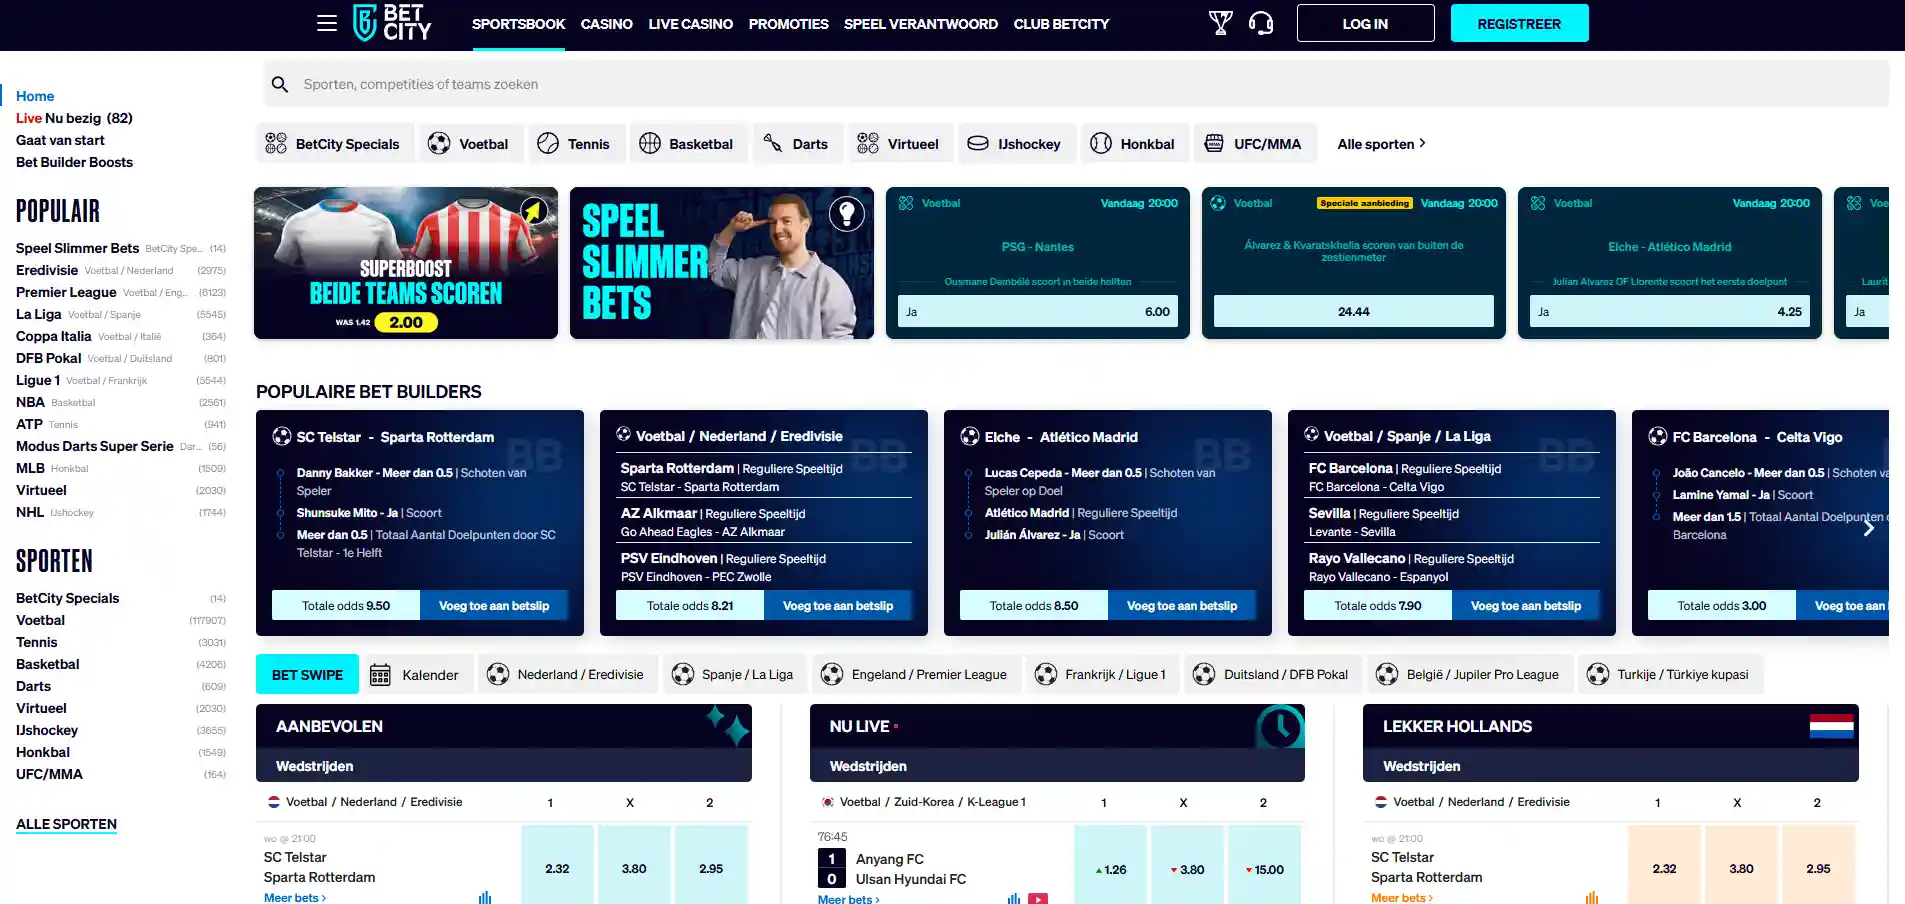Click statistics icon in Aanbevolen SC Telstar match
Screen dimensions: 1905x904
[485, 897]
